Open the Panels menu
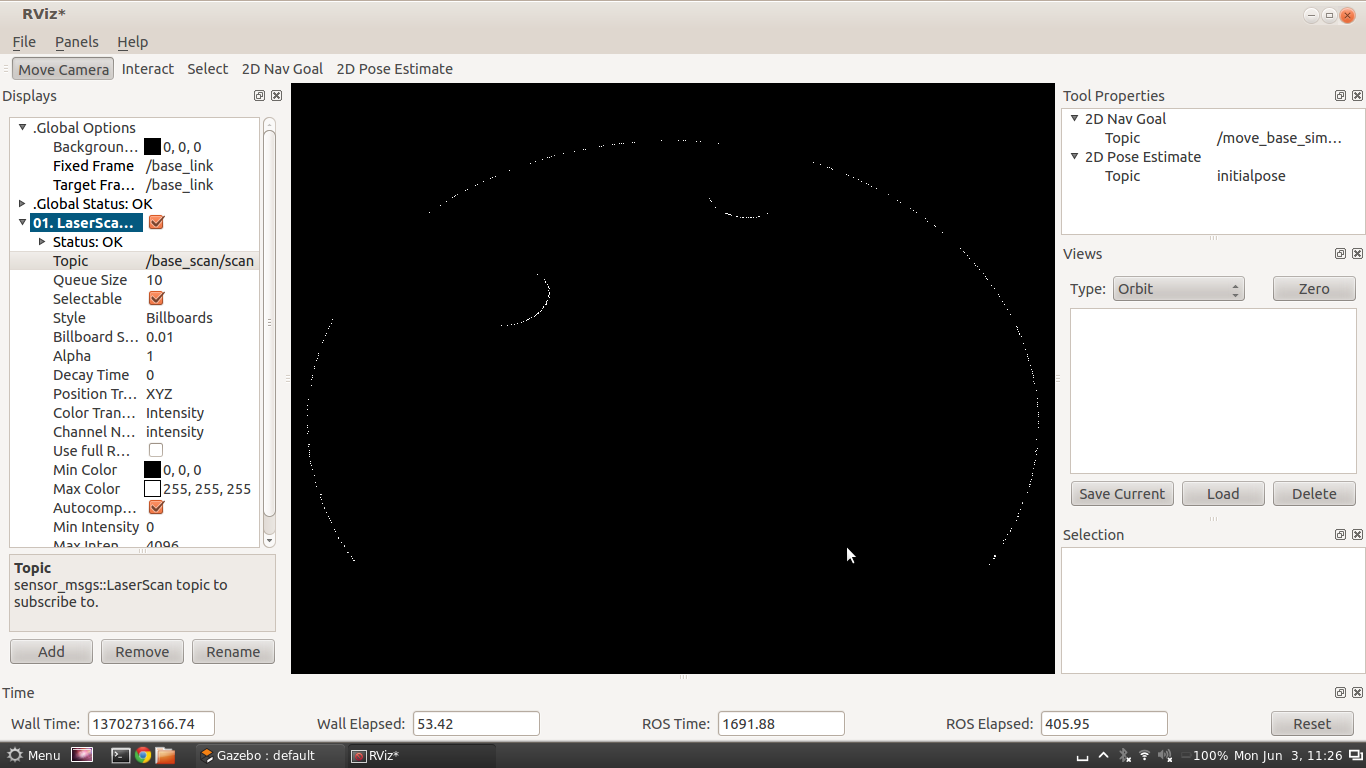 pos(76,42)
